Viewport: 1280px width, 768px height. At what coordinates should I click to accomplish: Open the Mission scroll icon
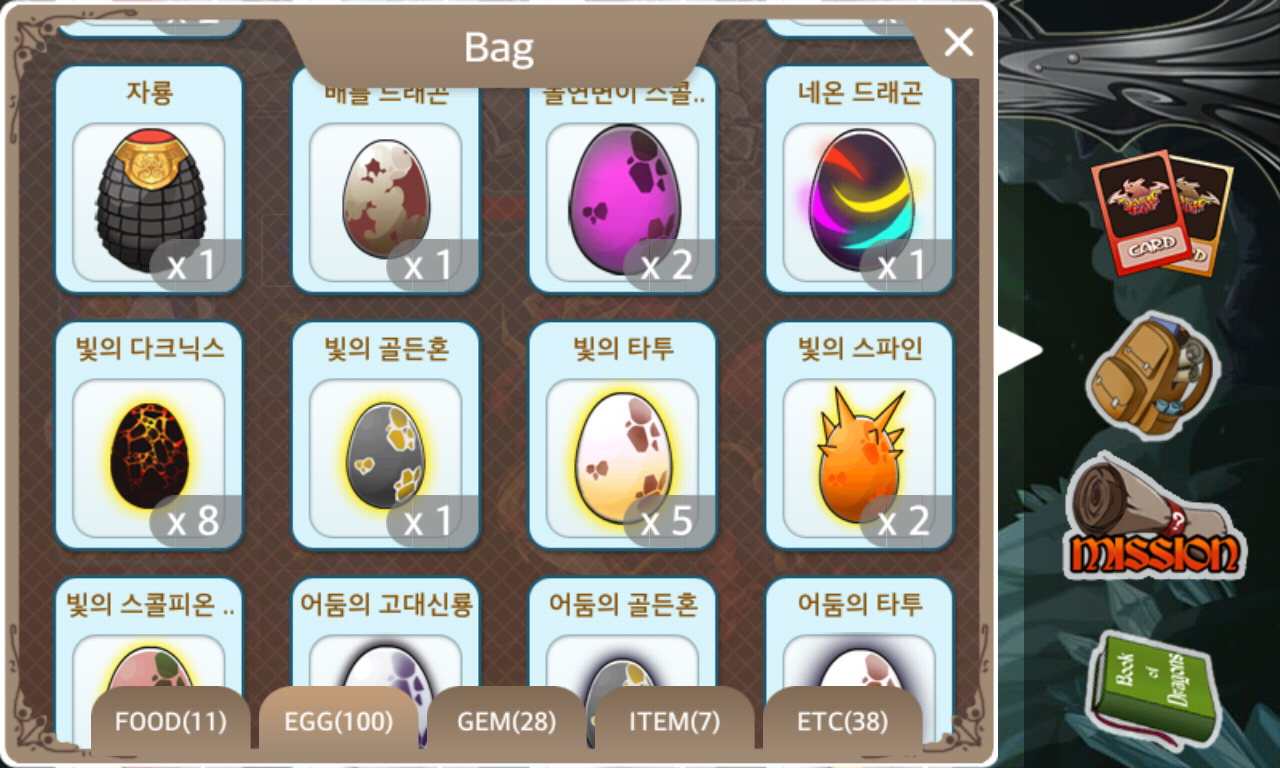pyautogui.click(x=1155, y=516)
